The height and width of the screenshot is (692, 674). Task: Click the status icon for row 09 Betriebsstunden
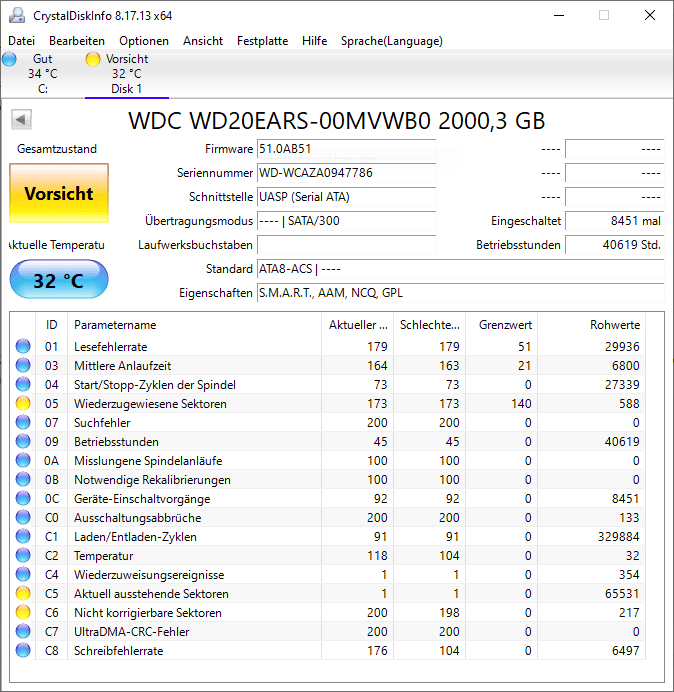point(23,441)
